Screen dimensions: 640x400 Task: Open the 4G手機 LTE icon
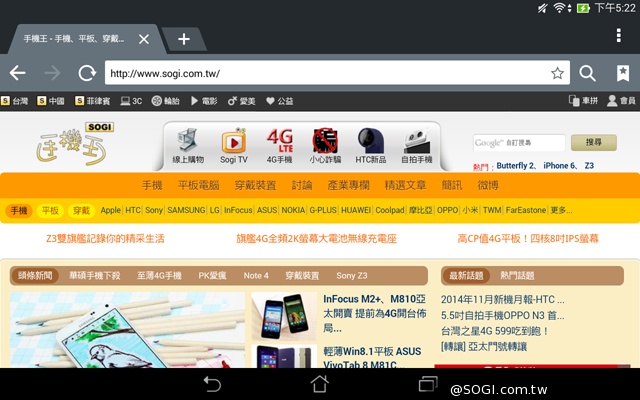[x=280, y=146]
